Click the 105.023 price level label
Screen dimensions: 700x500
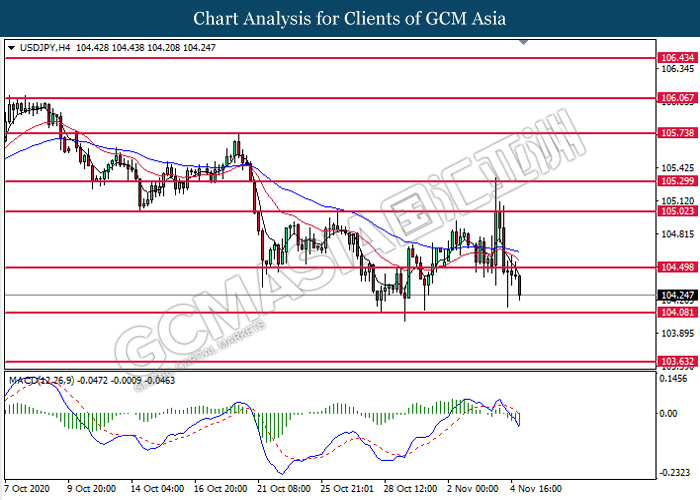677,211
